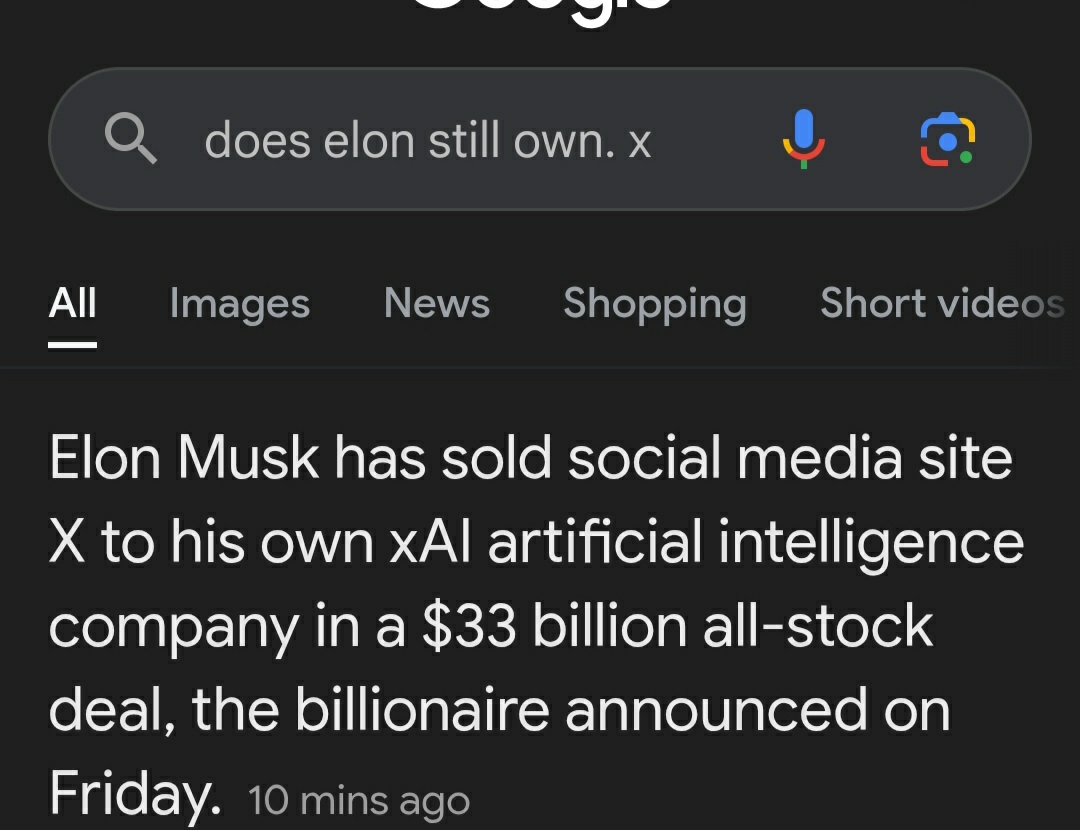Click 'Elon Musk' at the snippet start

pos(184,458)
